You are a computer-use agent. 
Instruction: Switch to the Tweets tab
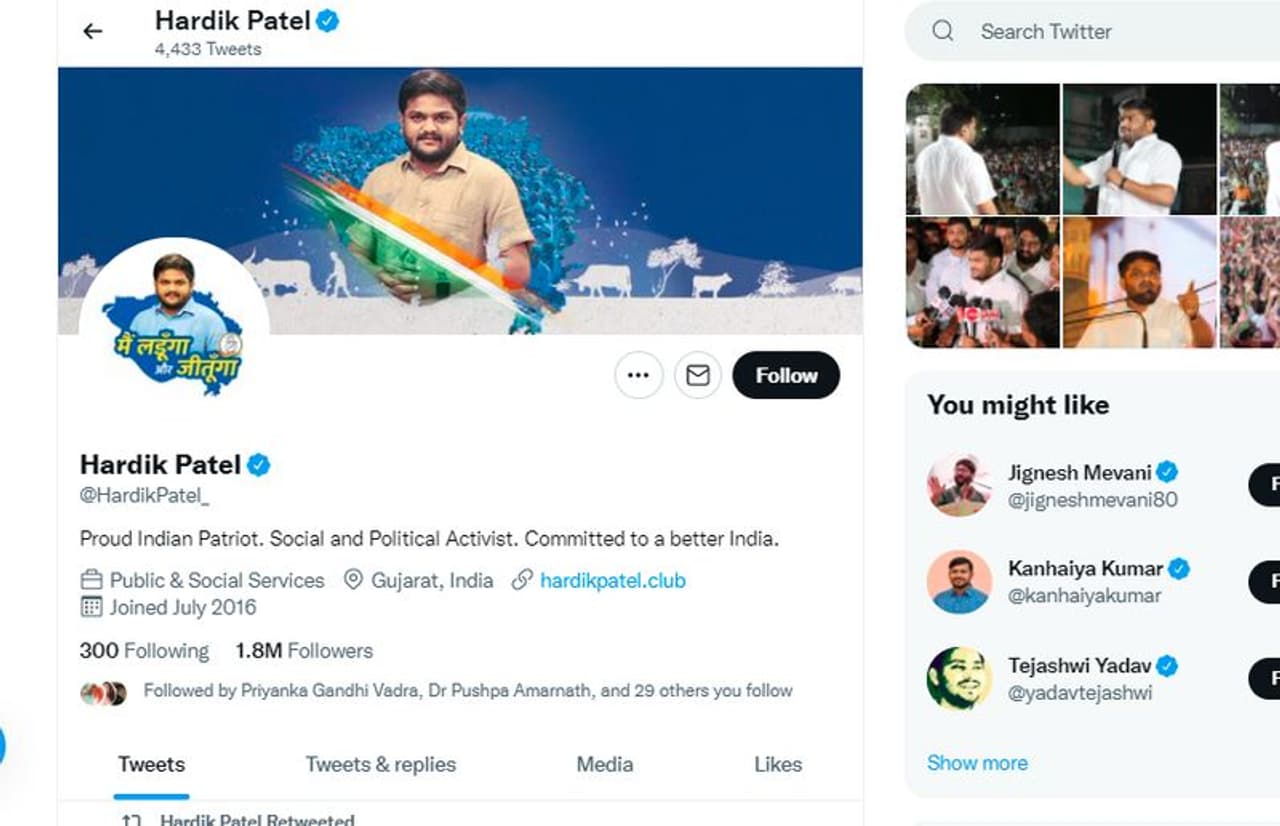[x=152, y=765]
